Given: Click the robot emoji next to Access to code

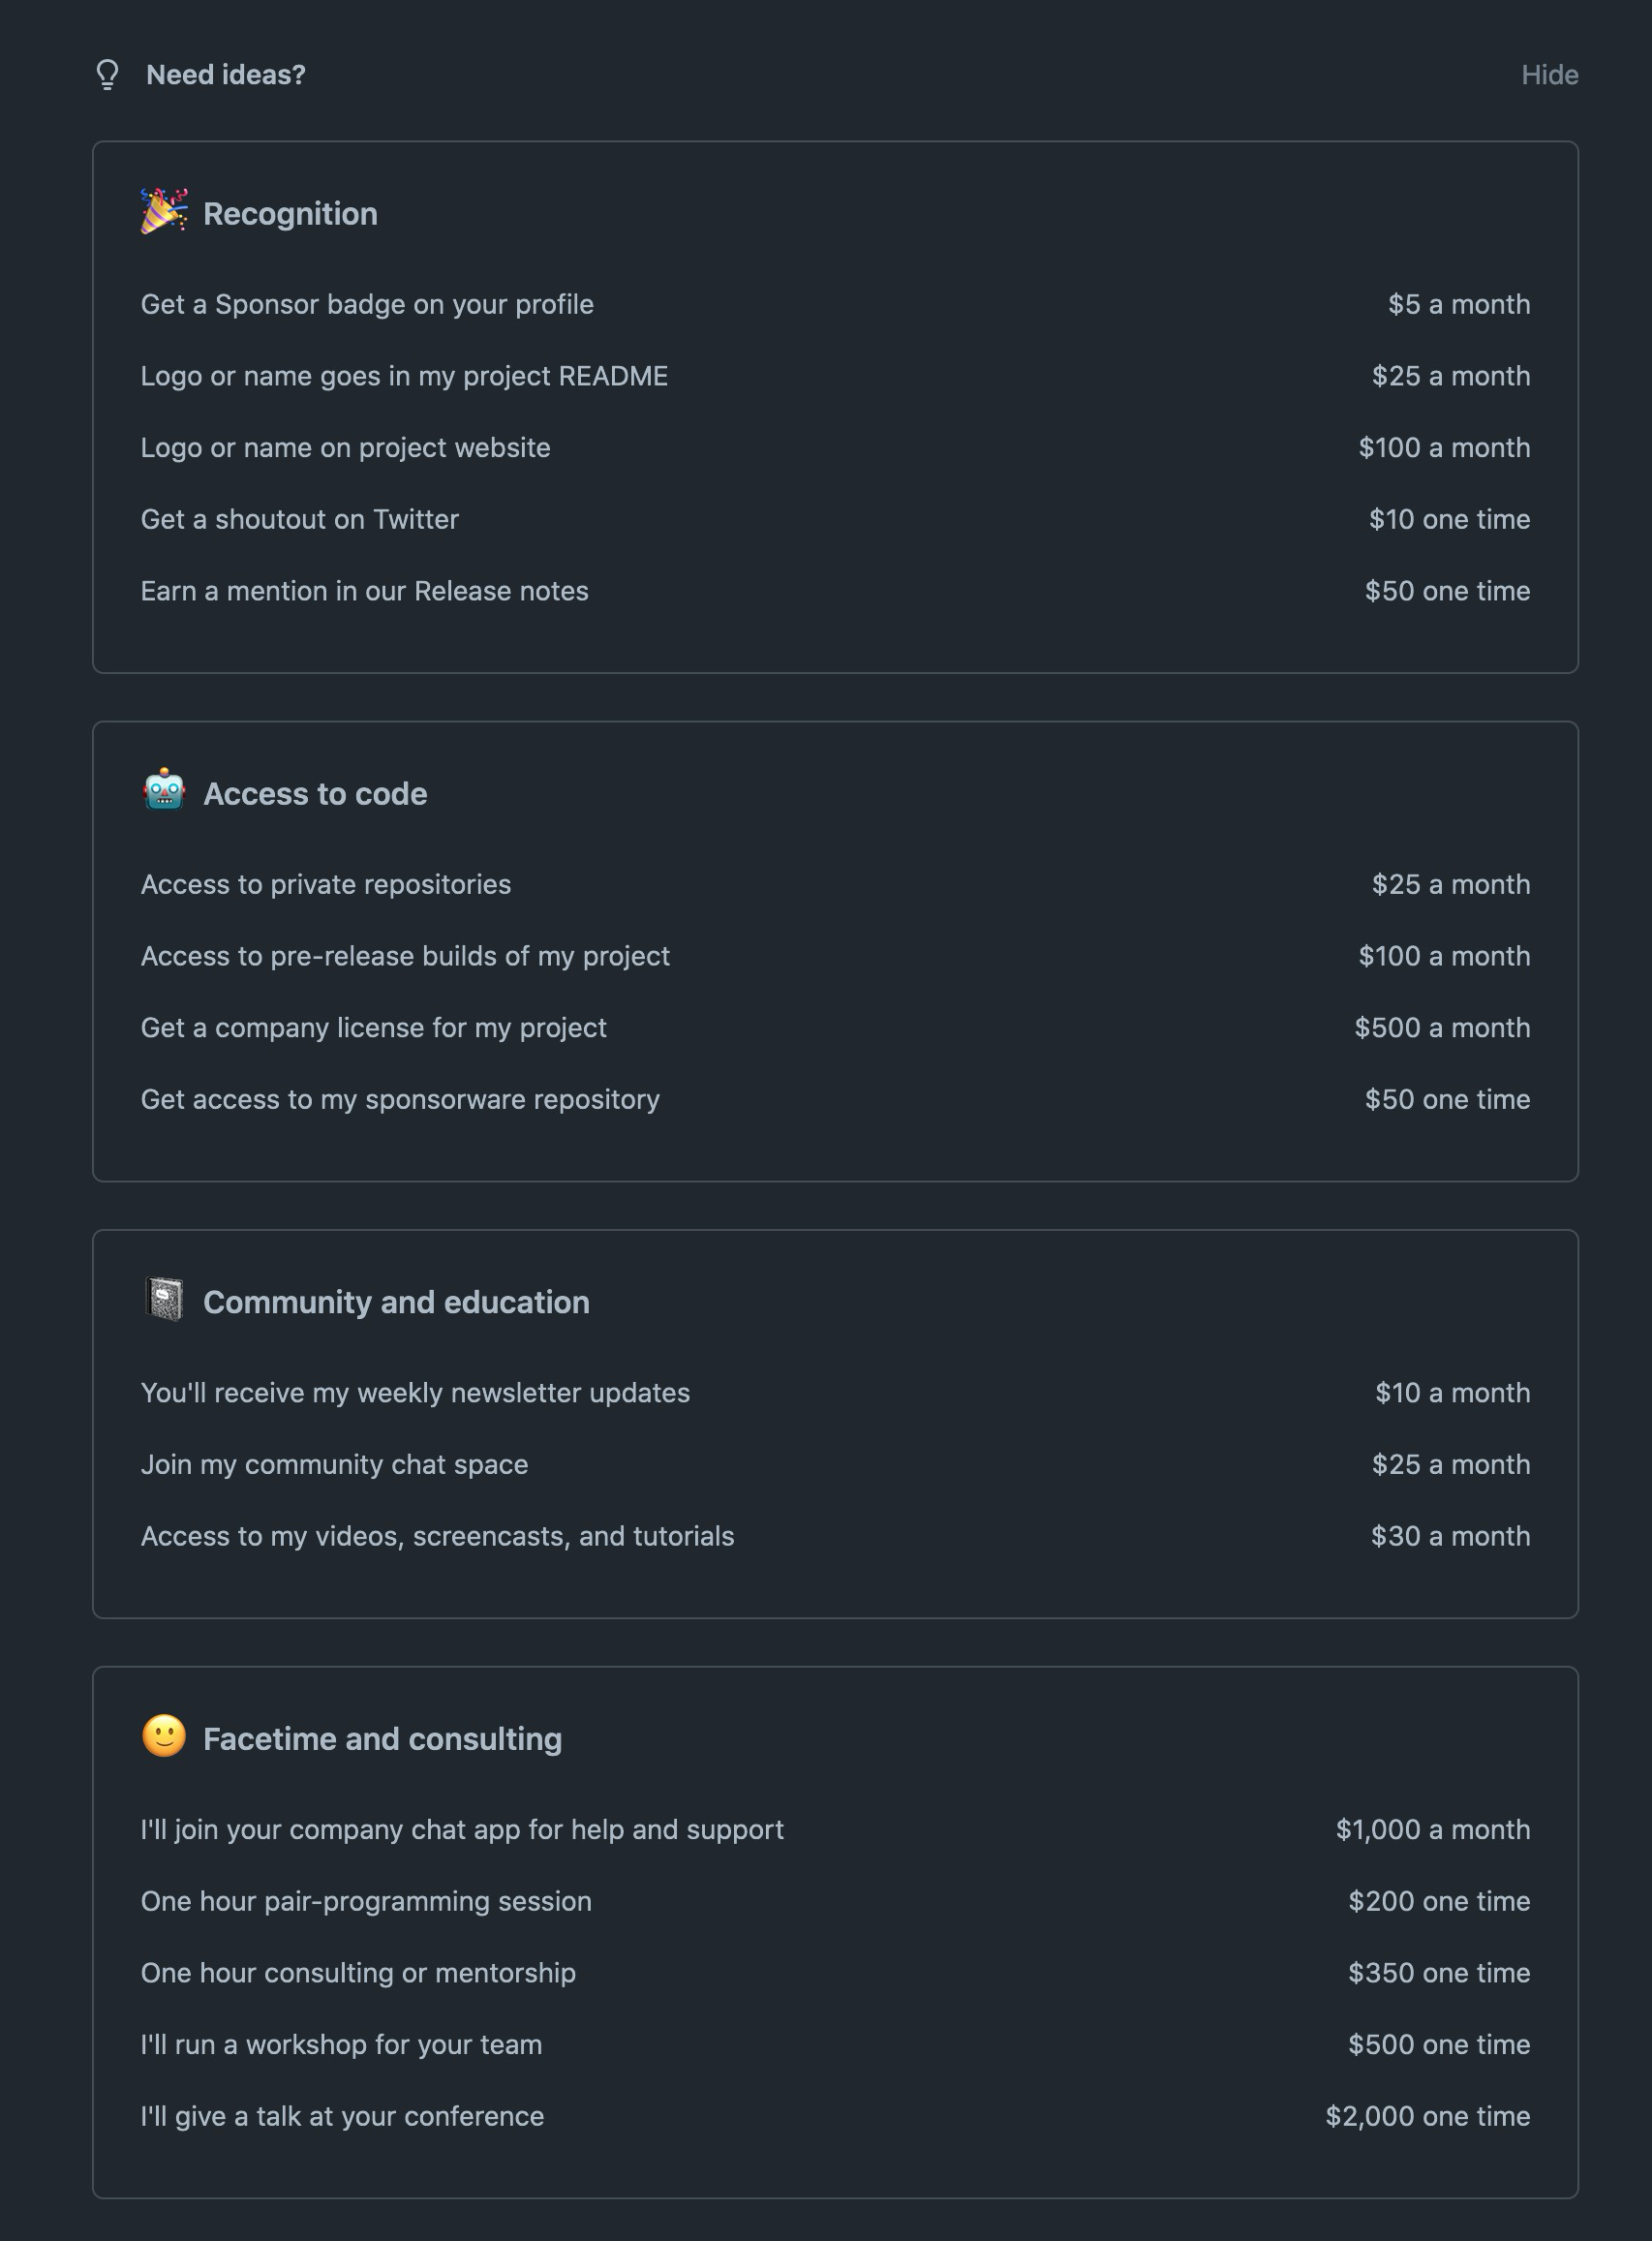Looking at the screenshot, I should tap(163, 791).
